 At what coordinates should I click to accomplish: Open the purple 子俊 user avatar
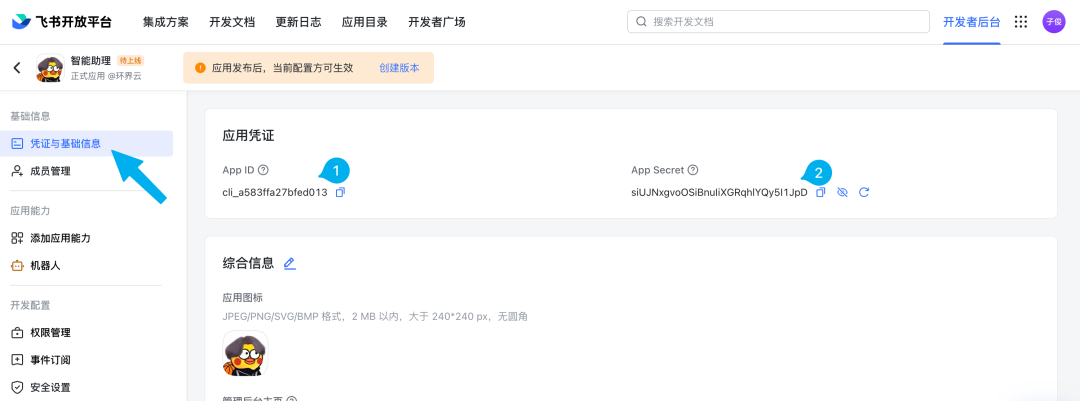point(1053,22)
